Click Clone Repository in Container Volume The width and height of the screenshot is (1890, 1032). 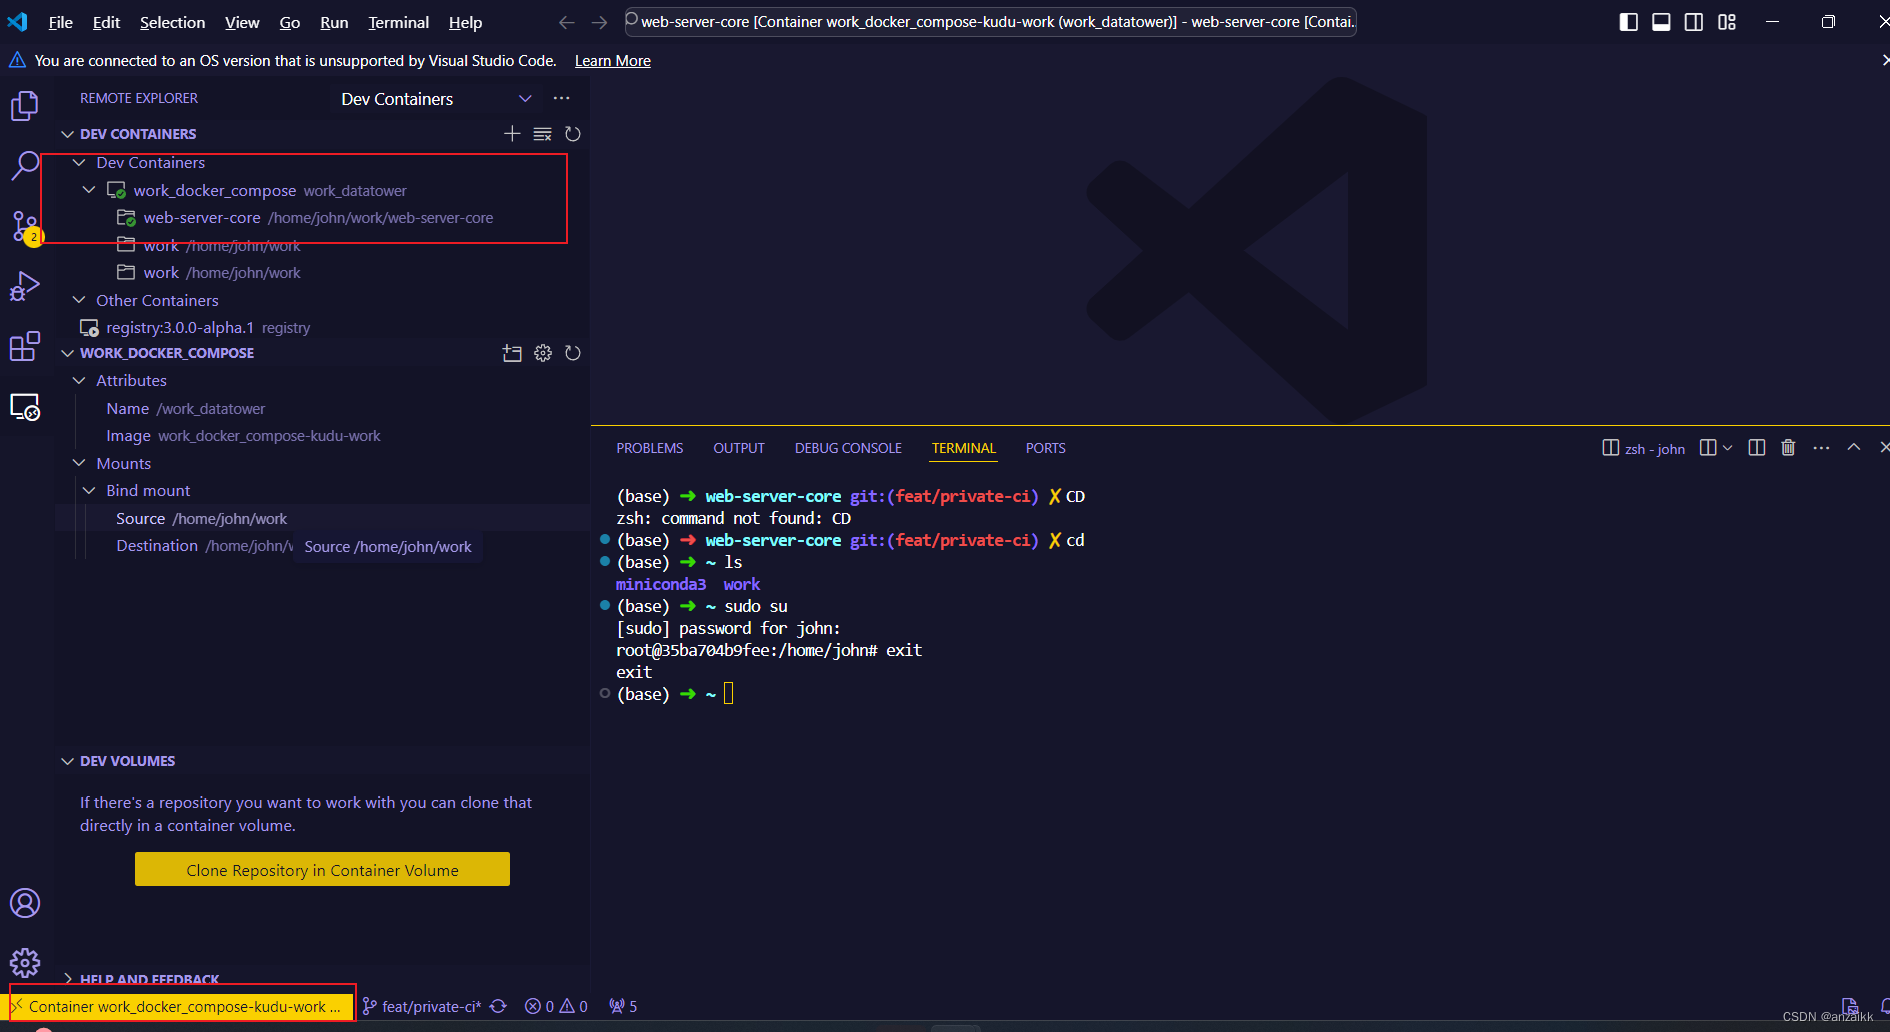click(321, 869)
